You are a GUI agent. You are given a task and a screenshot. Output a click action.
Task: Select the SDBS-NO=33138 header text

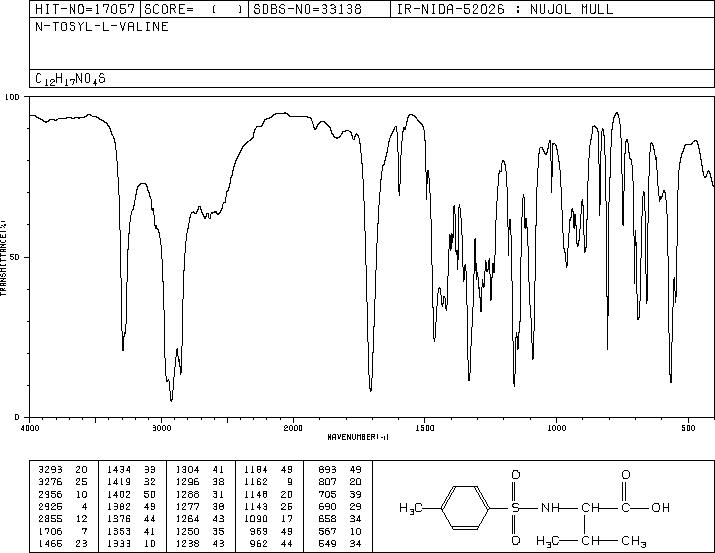coord(307,9)
